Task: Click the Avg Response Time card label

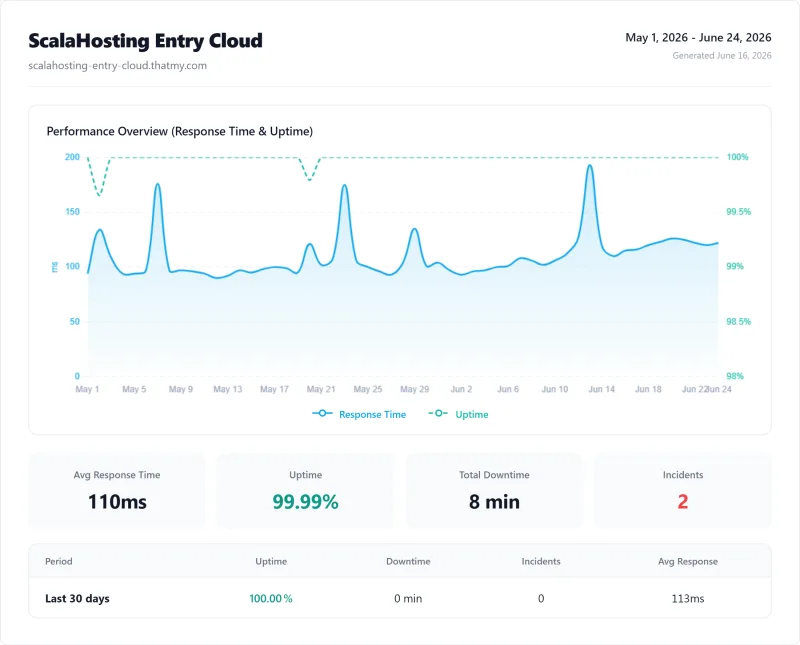Action: [x=117, y=475]
